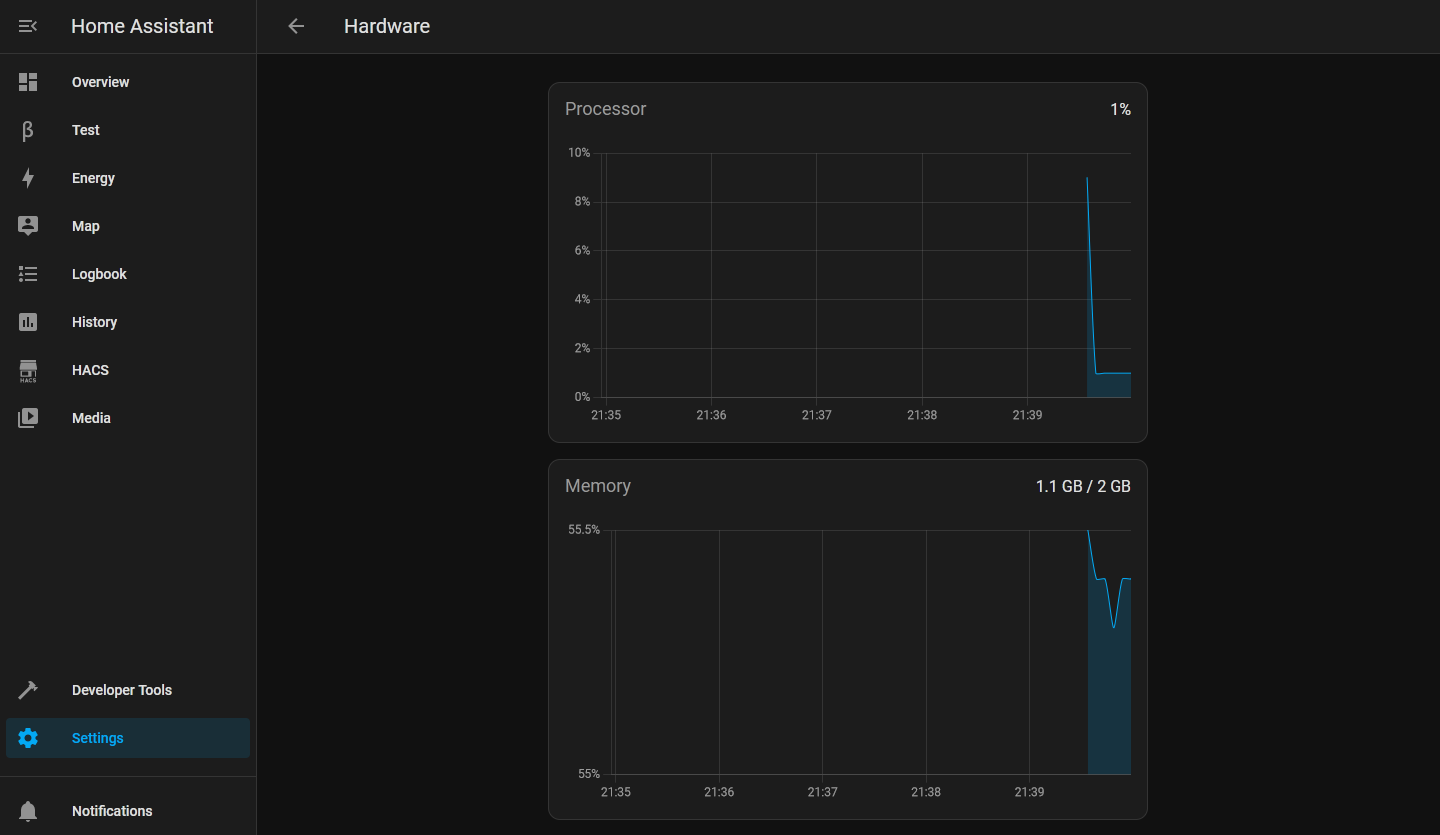Open the Media play icon
Screen dimensions: 1440x835
[x=28, y=418]
